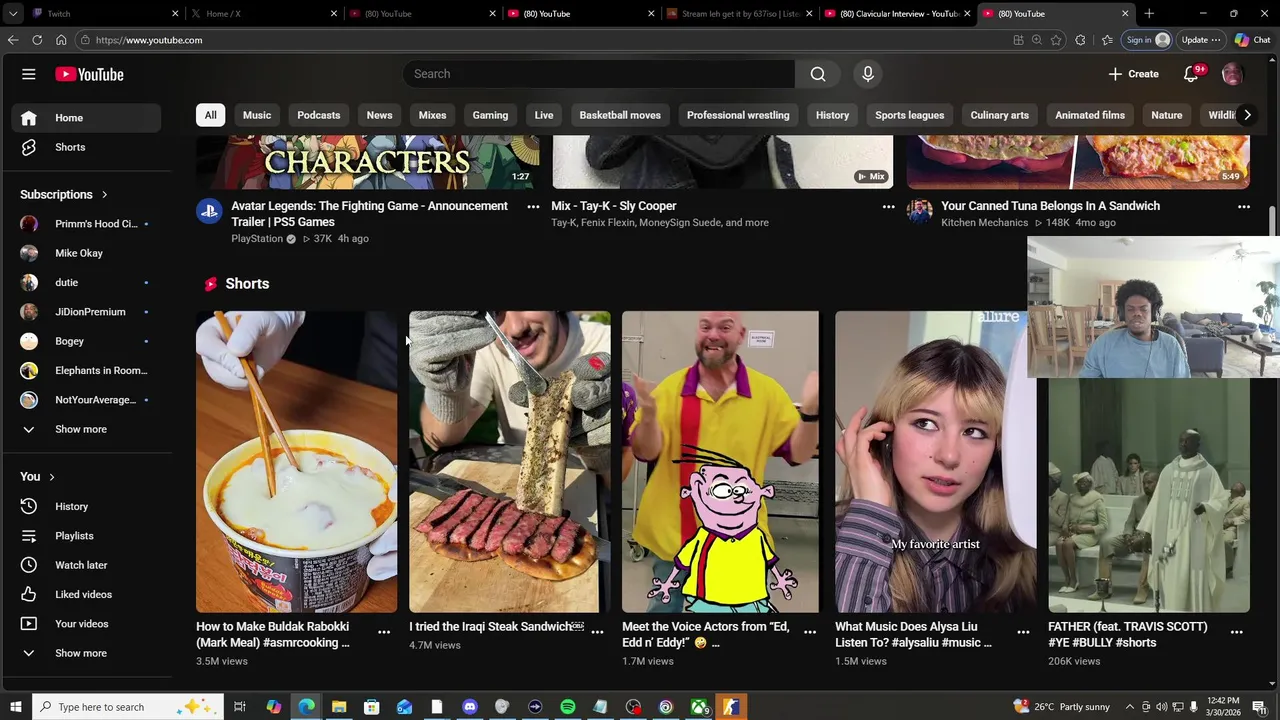Screen dimensions: 1280x720
Task: Open Avatar Legends announcement trailer title
Action: click(x=369, y=214)
